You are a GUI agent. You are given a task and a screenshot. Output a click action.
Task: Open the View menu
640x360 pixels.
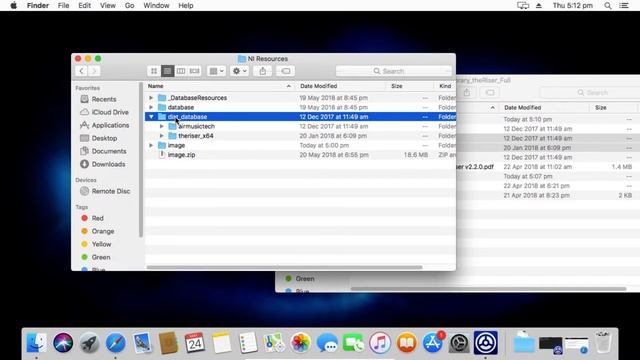pyautogui.click(x=108, y=5)
